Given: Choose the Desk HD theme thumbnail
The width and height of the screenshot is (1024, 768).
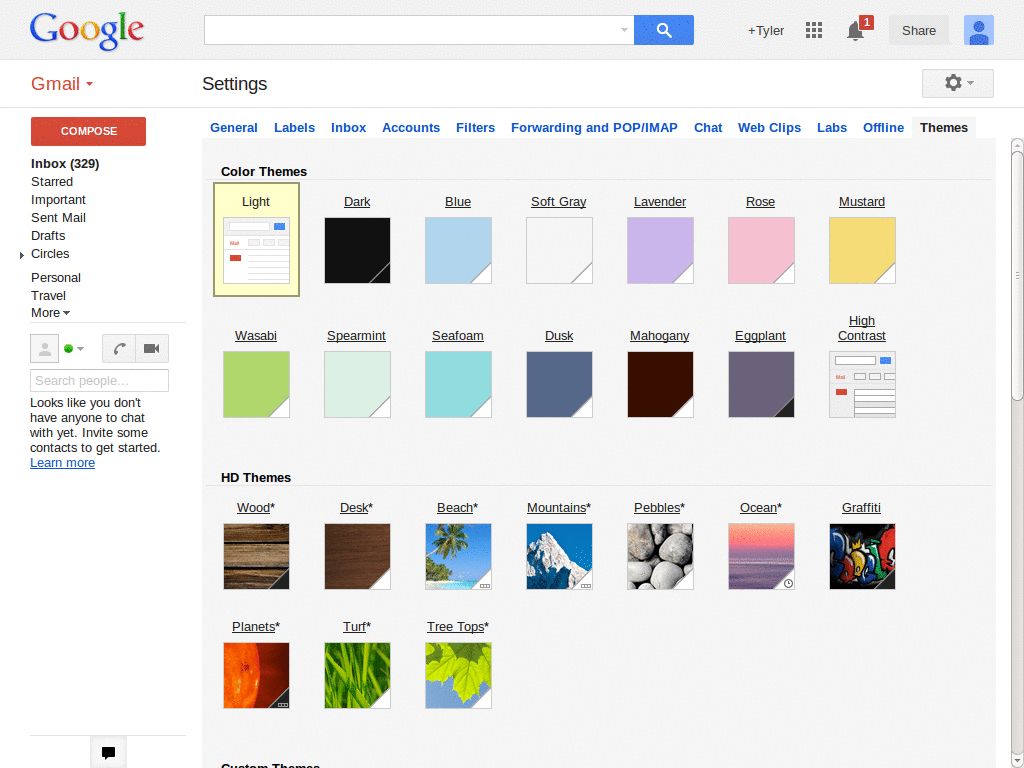Looking at the screenshot, I should (357, 556).
